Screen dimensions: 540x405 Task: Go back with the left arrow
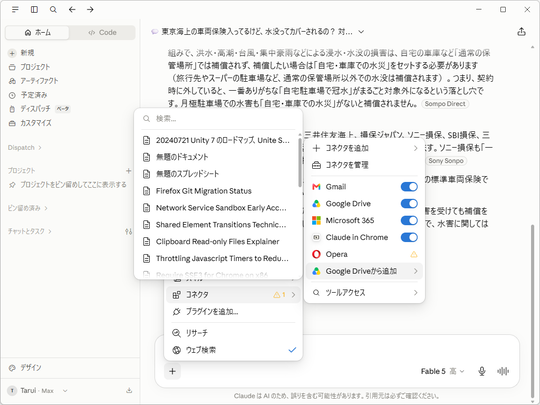pyautogui.click(x=72, y=10)
